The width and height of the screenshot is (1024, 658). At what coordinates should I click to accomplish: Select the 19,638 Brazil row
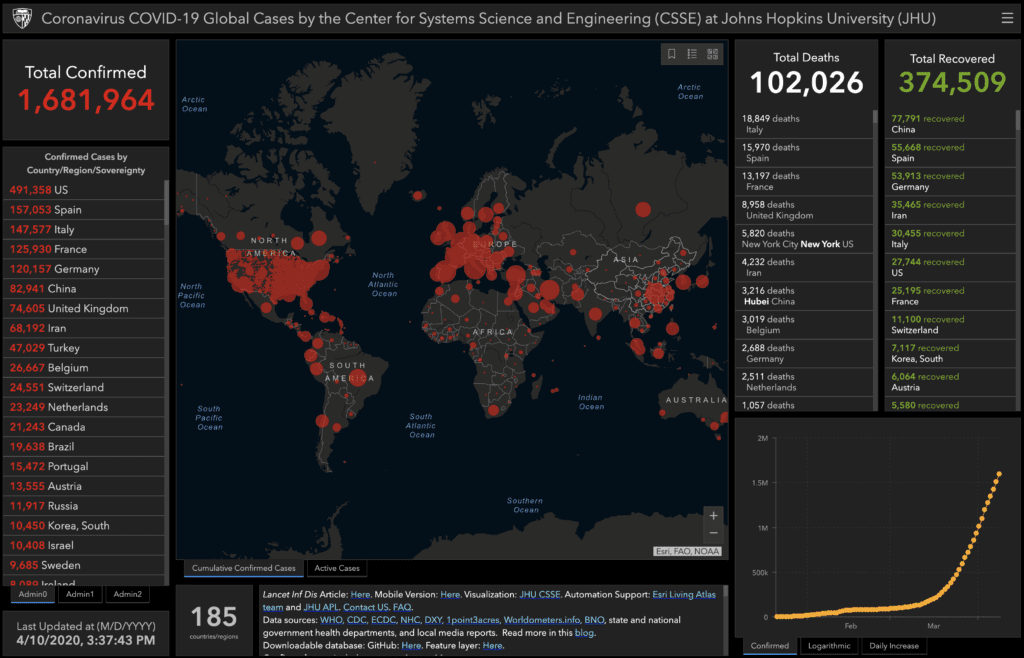point(84,446)
